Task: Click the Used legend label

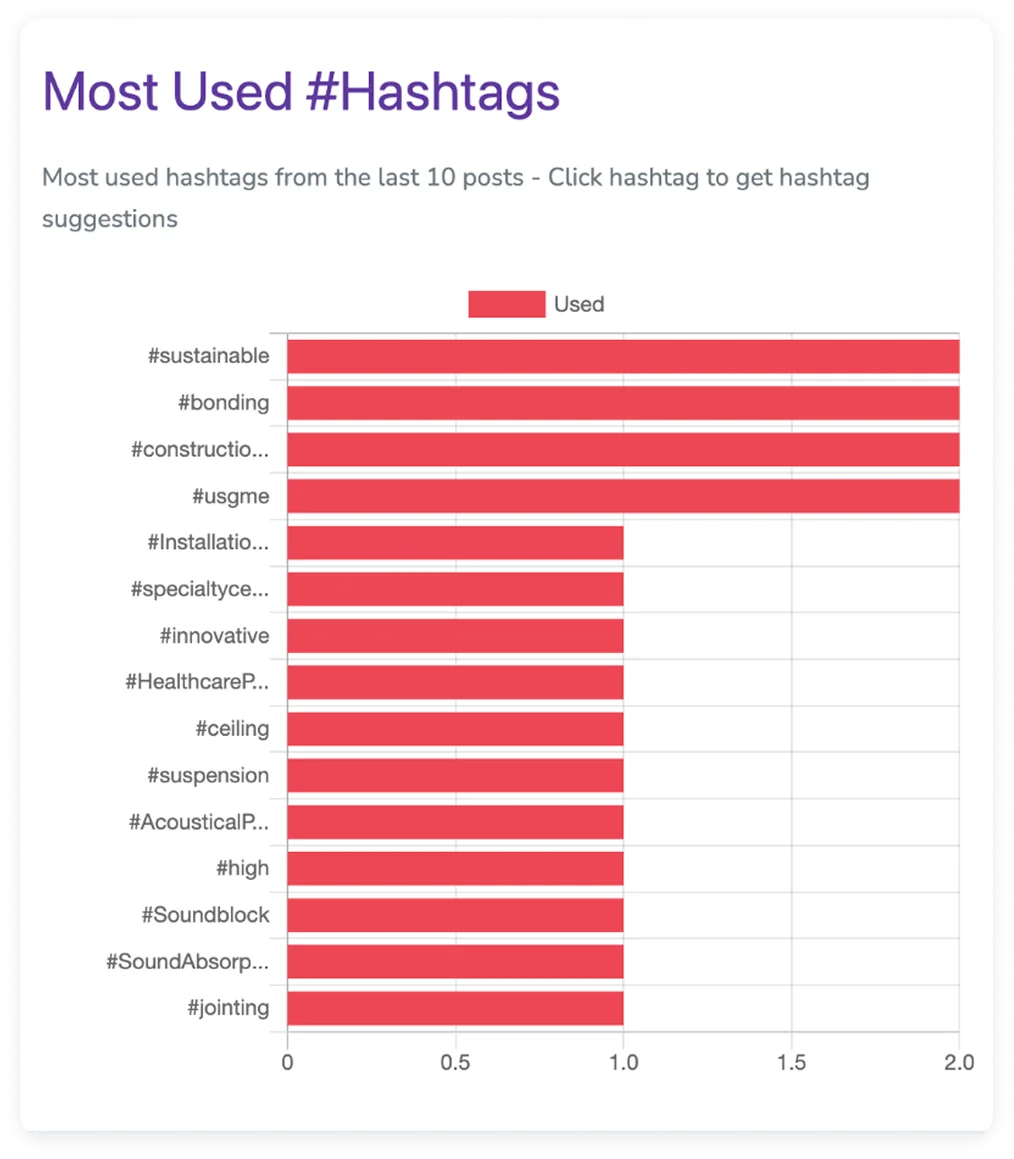Action: pos(579,305)
